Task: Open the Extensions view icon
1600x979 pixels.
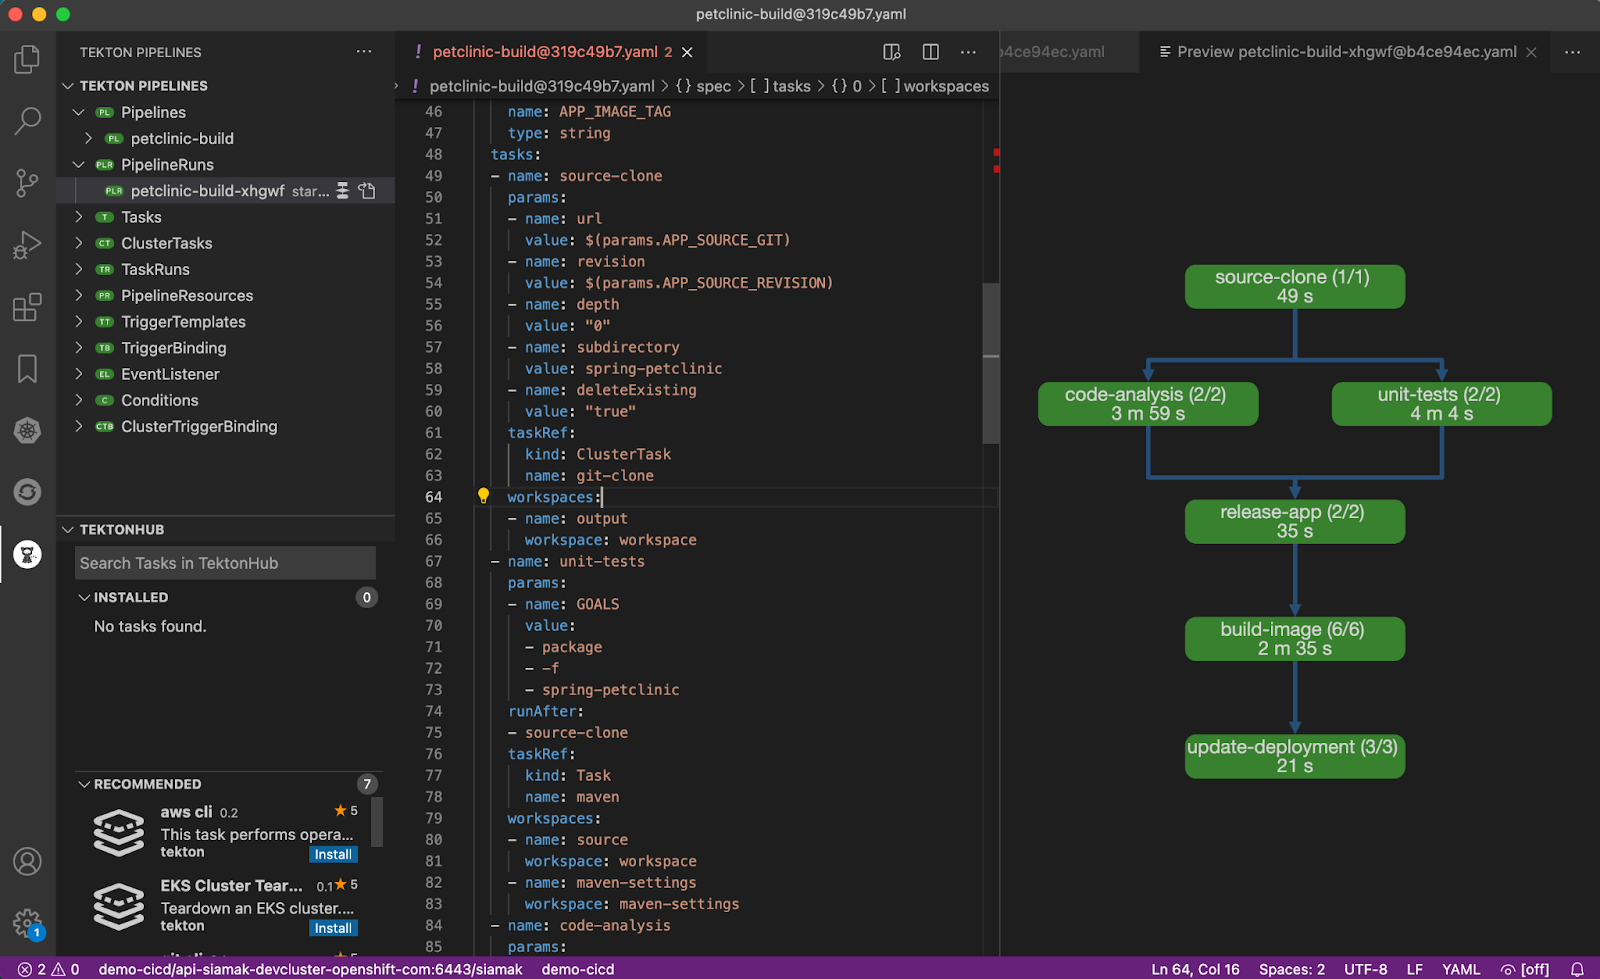Action: (27, 307)
